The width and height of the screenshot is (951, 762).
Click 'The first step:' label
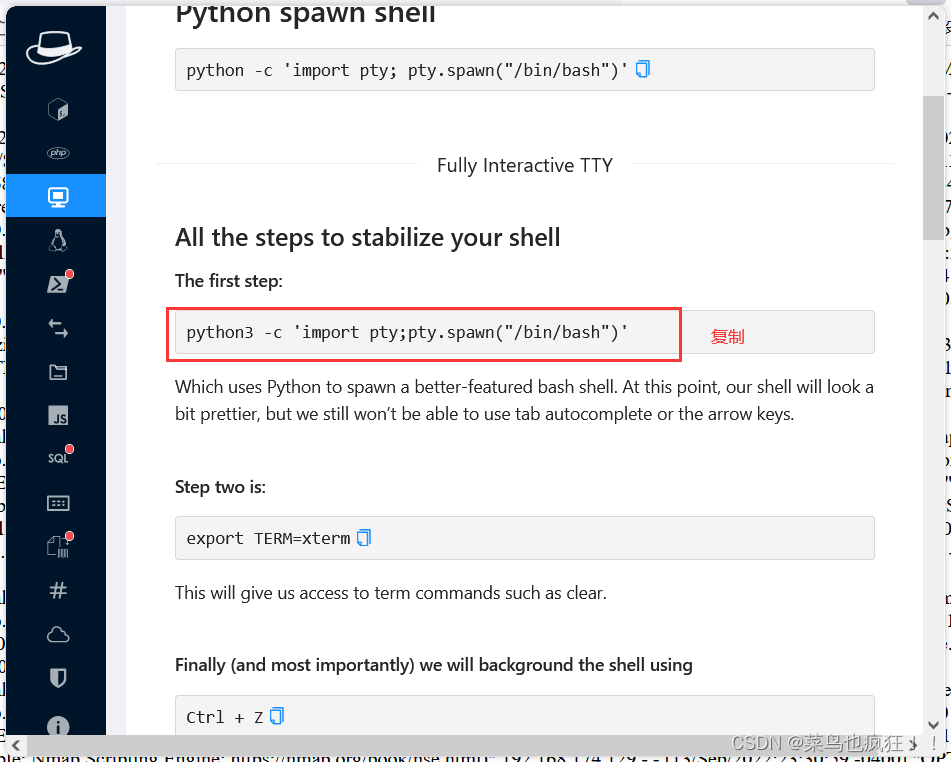pos(229,281)
